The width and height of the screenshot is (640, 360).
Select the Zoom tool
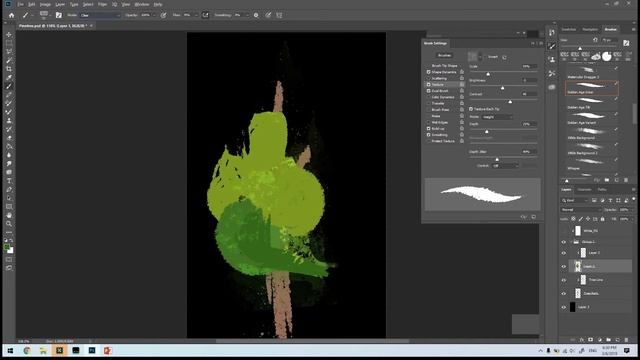point(9,224)
